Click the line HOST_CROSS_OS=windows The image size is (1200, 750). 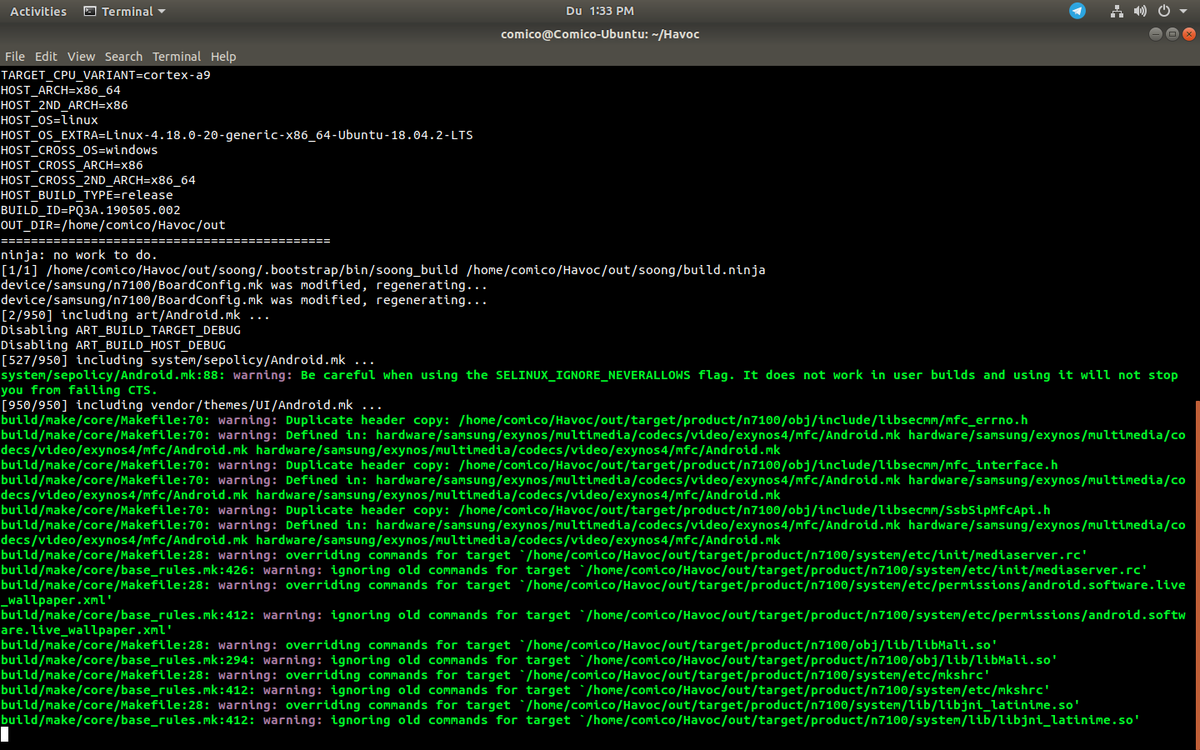pos(79,150)
